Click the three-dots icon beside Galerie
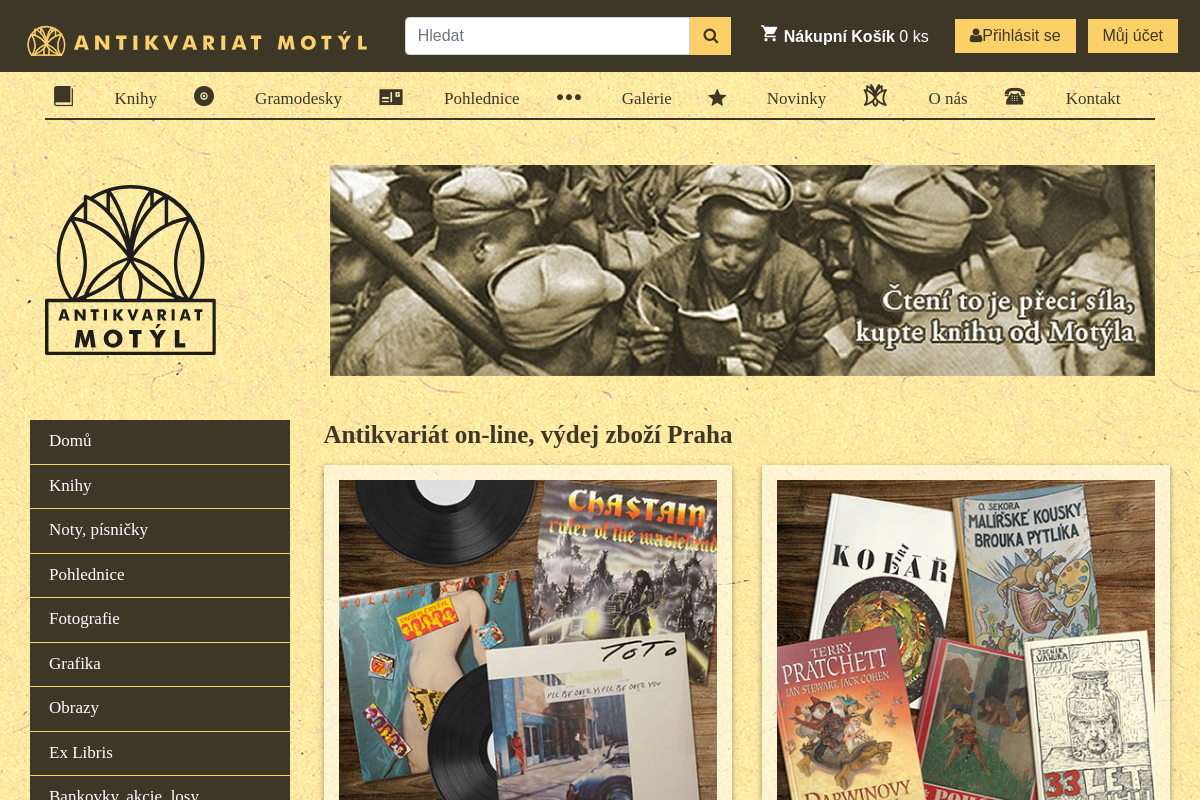 click(x=569, y=97)
